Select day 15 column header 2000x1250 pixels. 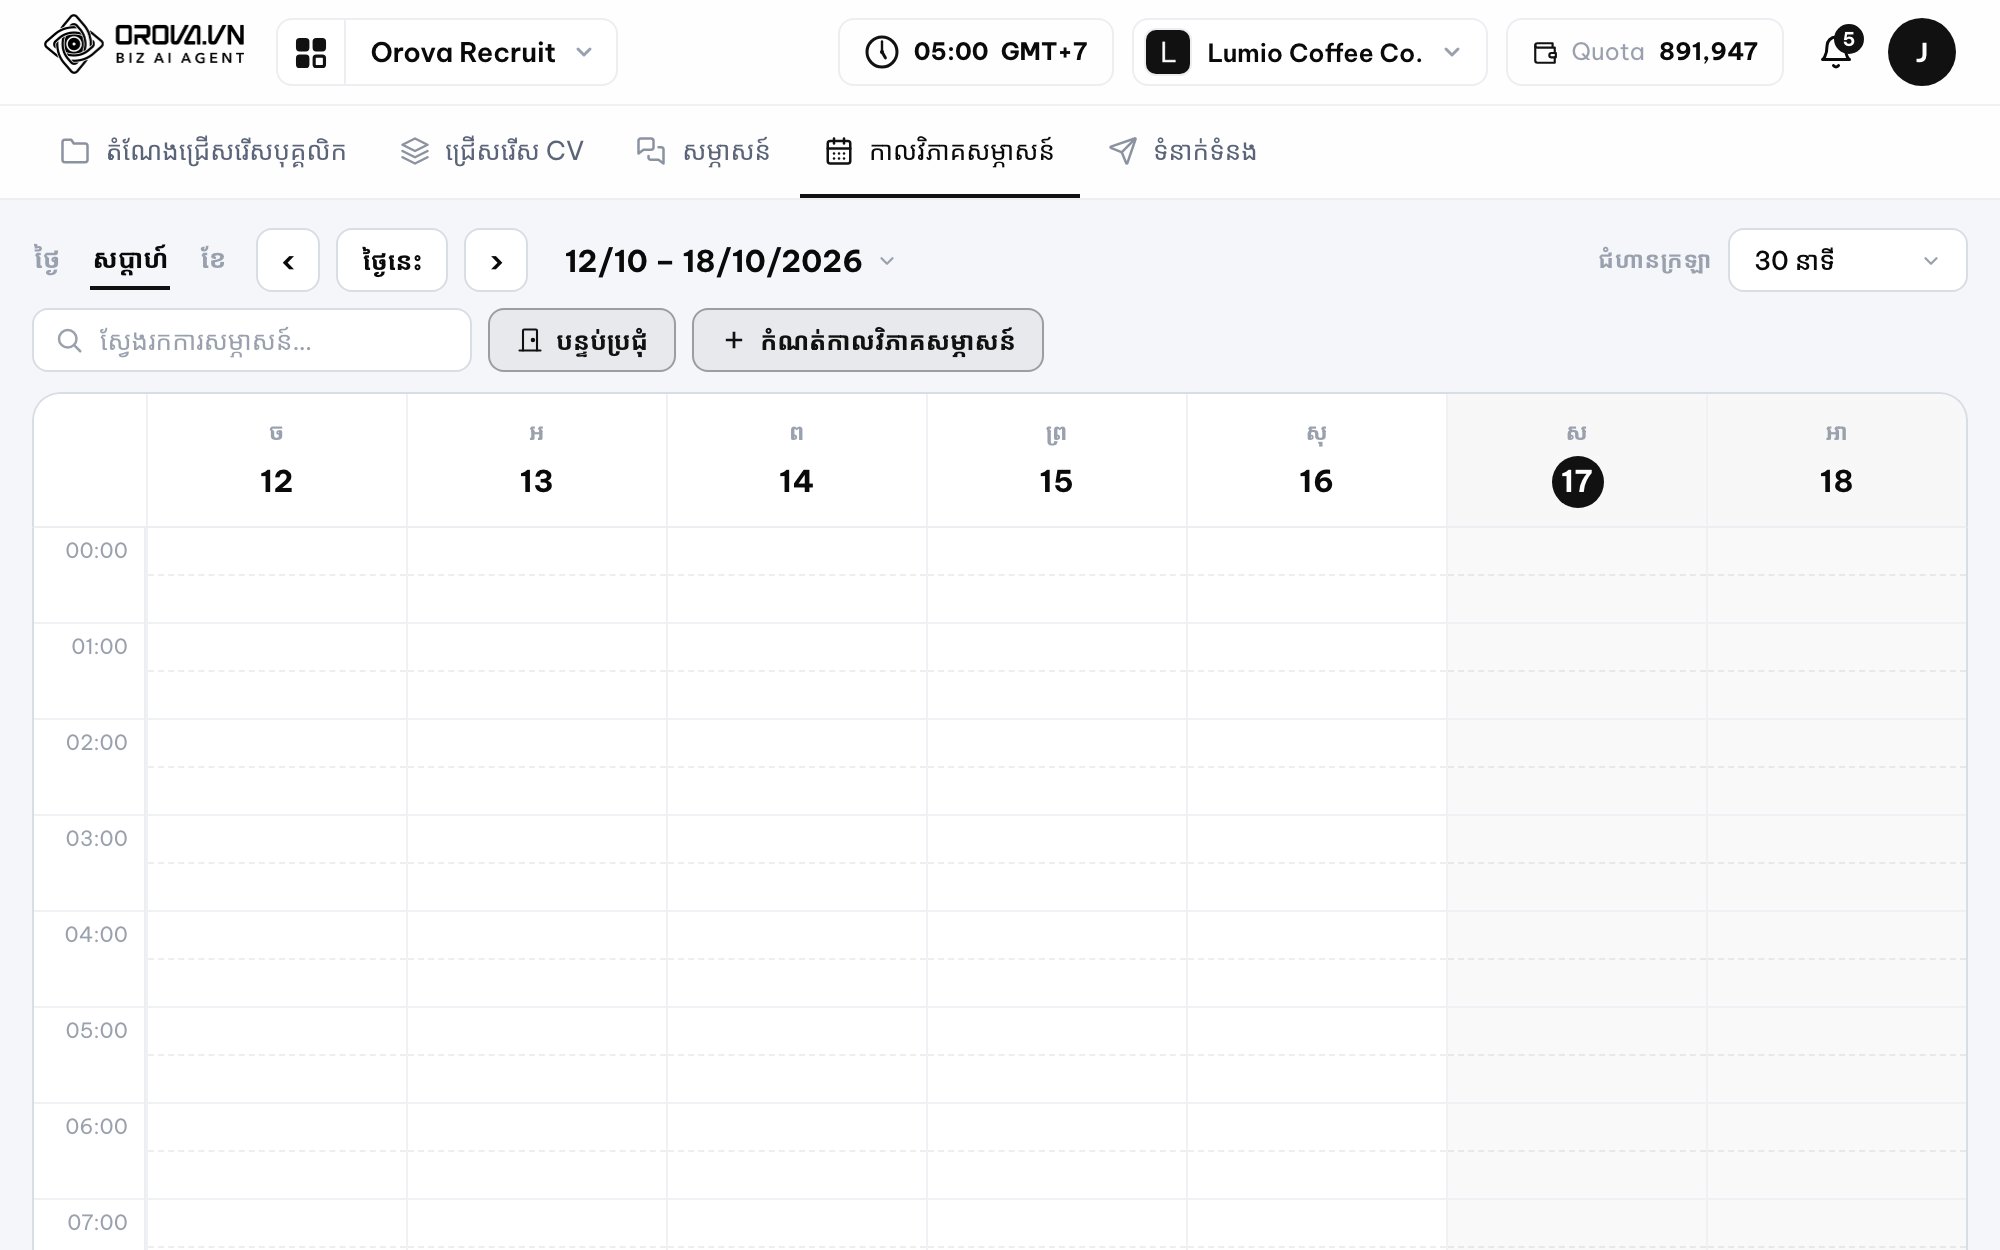tap(1056, 461)
